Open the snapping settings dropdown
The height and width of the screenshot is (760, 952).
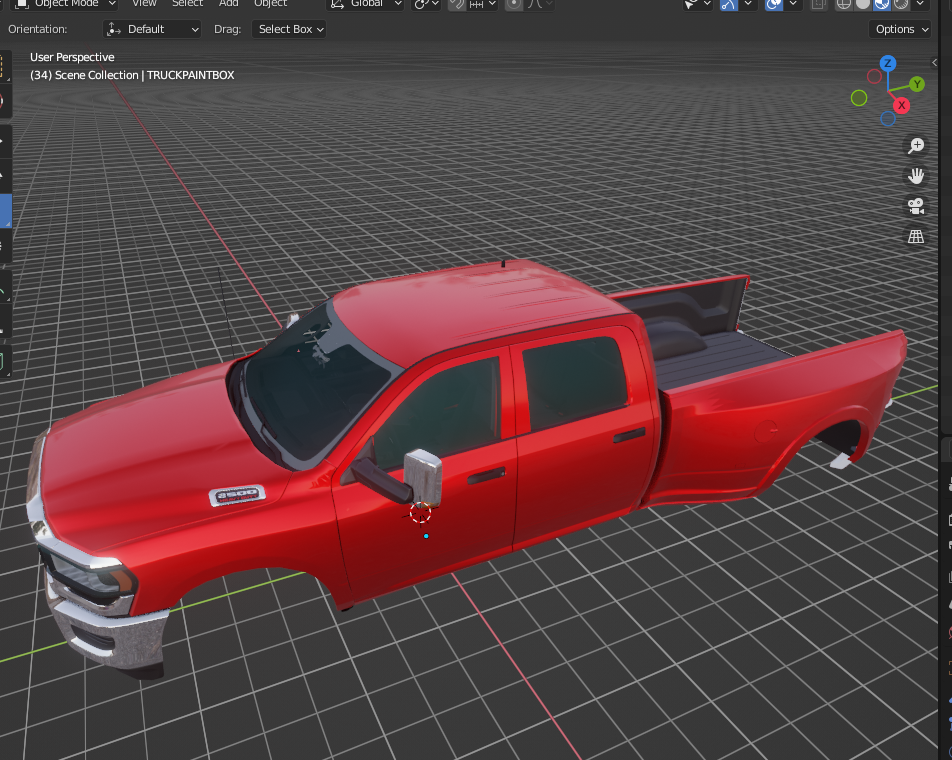tap(483, 4)
